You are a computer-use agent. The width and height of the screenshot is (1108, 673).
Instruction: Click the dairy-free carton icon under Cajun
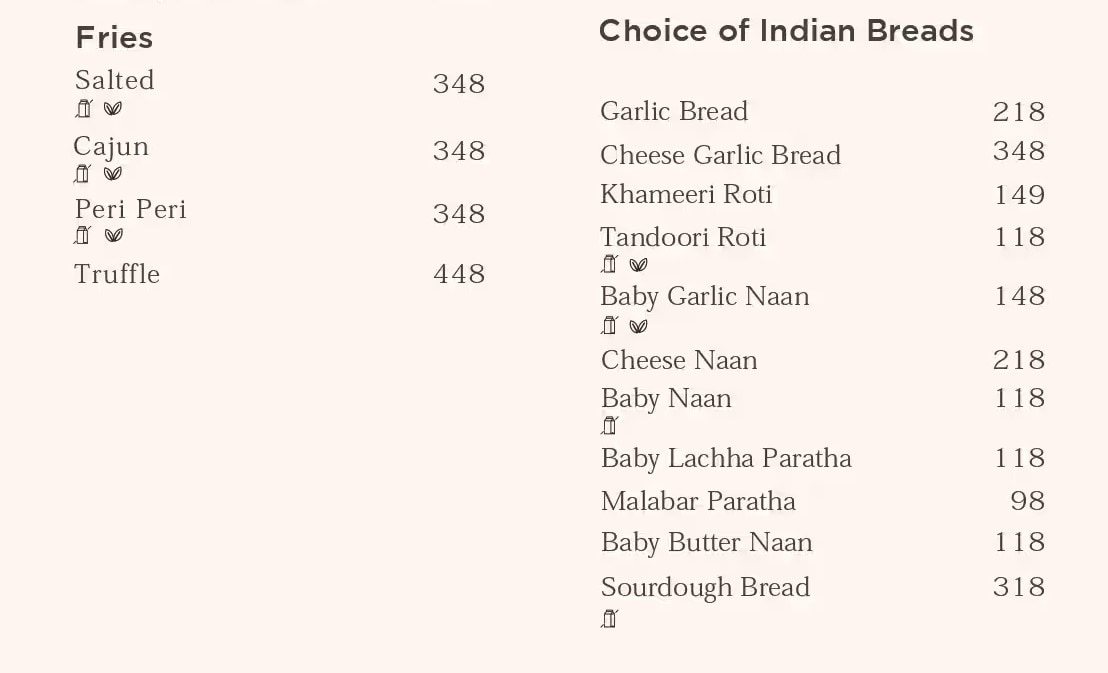coord(83,174)
